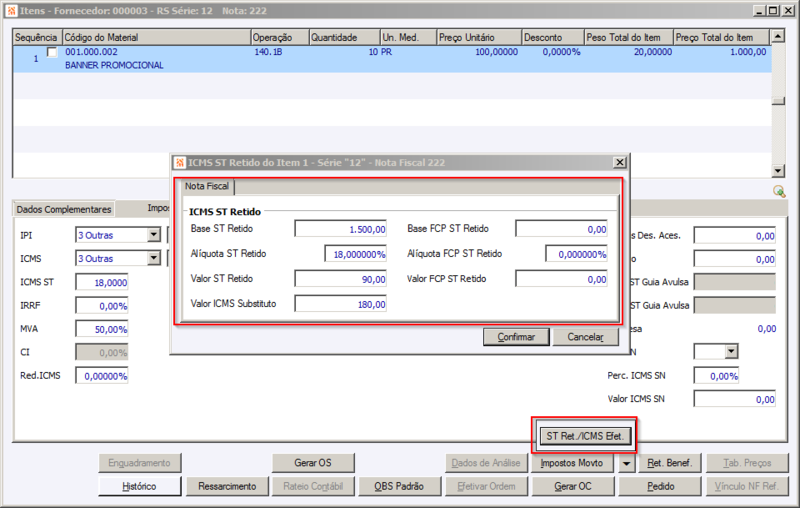
Task: Open the empty dropdown above Perc. ICMS SN
Action: coord(731,351)
